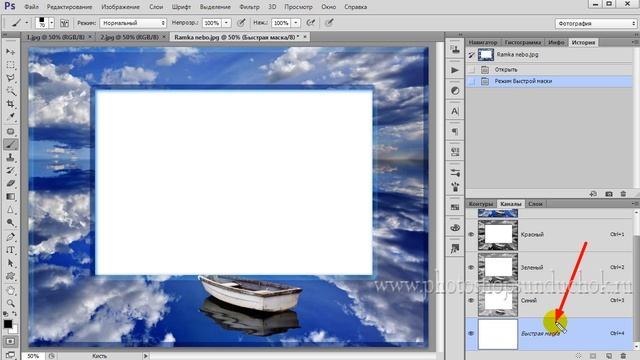Select the Custom Shape tool
The image size is (640, 360).
11,276
